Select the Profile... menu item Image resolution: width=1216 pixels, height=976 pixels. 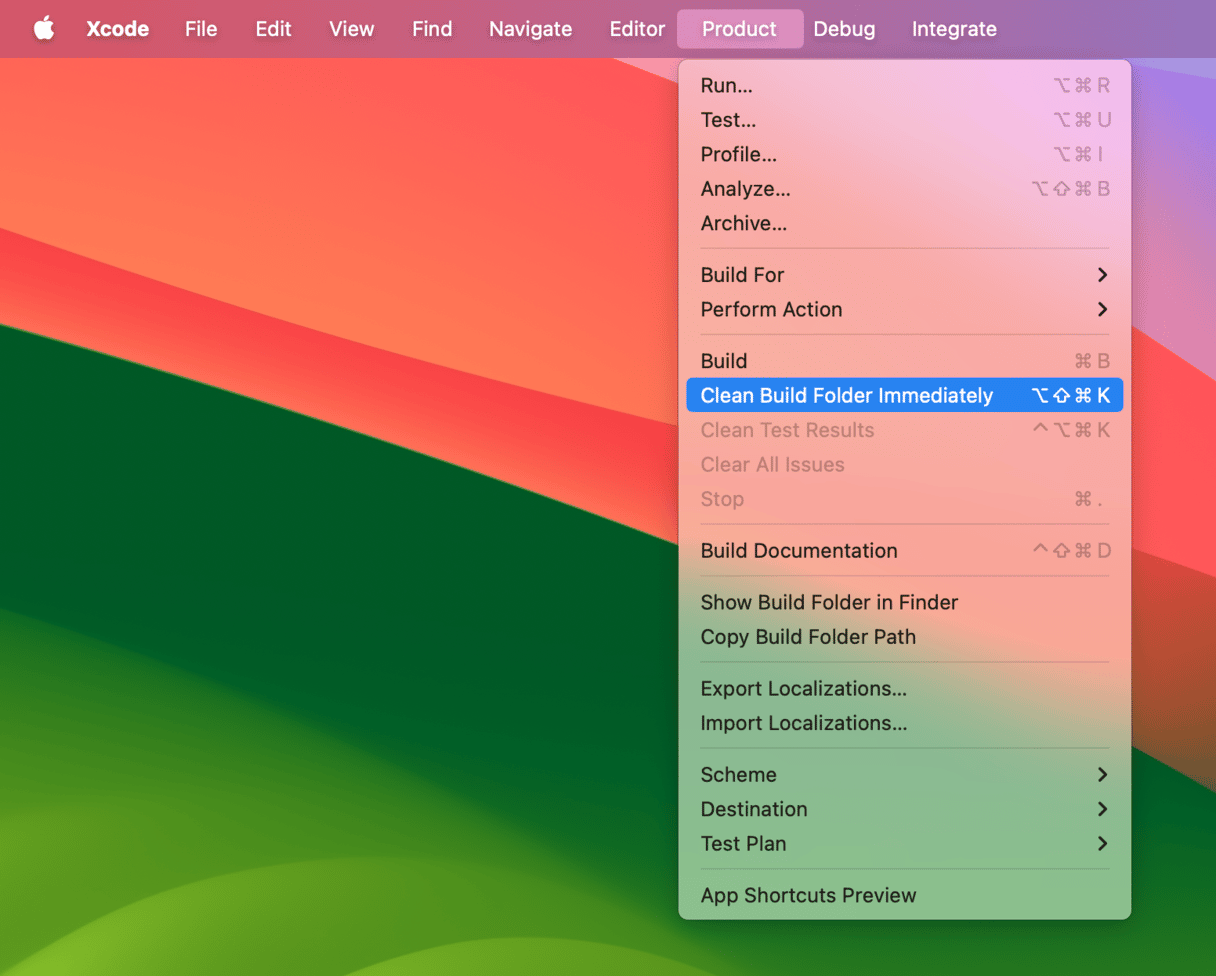738,155
